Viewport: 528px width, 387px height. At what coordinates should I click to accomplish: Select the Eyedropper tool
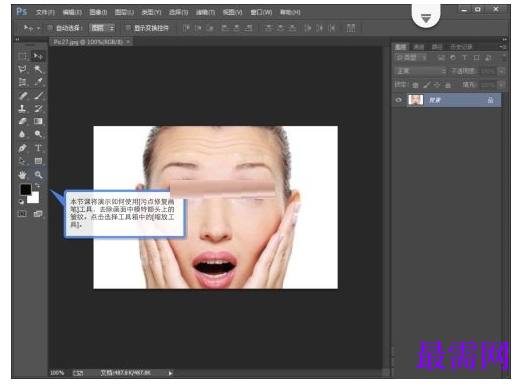click(x=38, y=82)
